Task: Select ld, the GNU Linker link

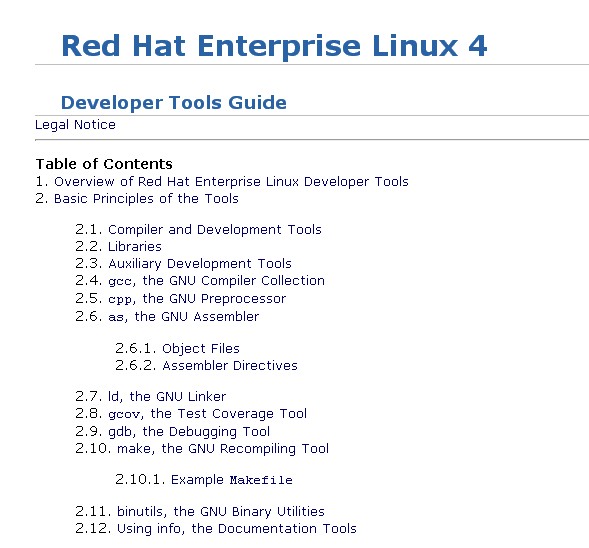Action: point(167,397)
